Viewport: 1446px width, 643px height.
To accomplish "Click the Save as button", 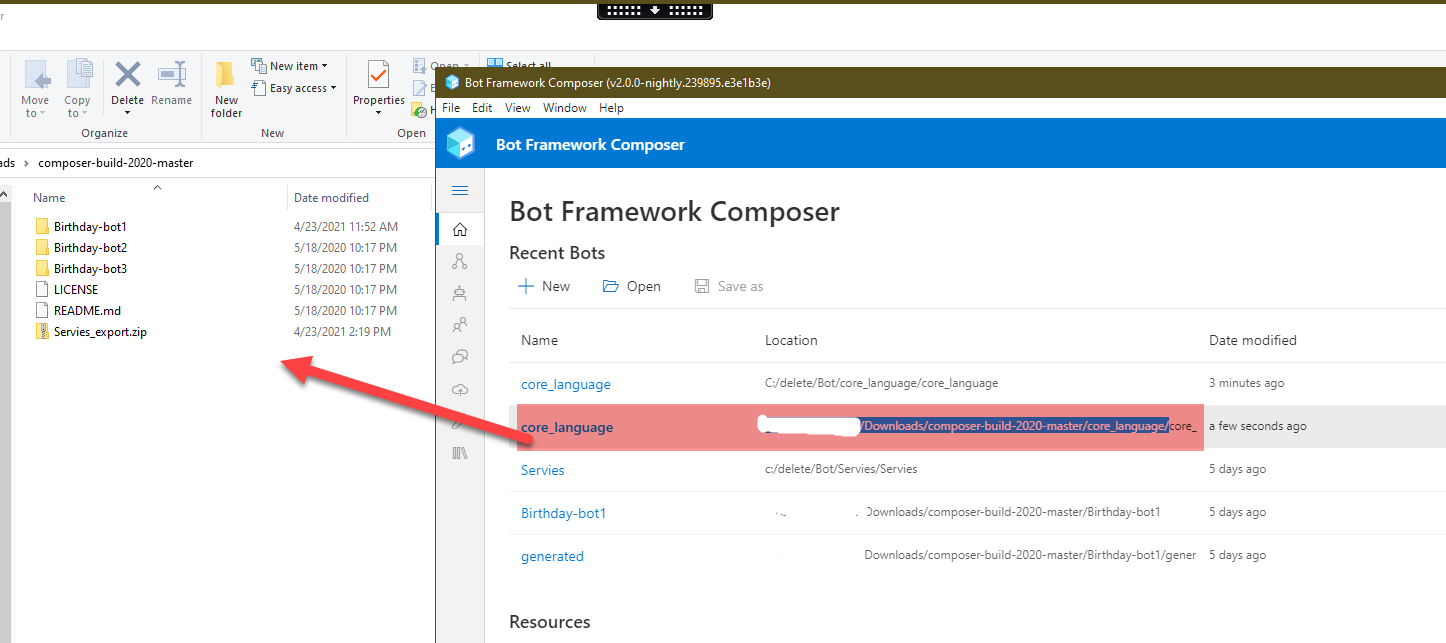I will [x=729, y=286].
